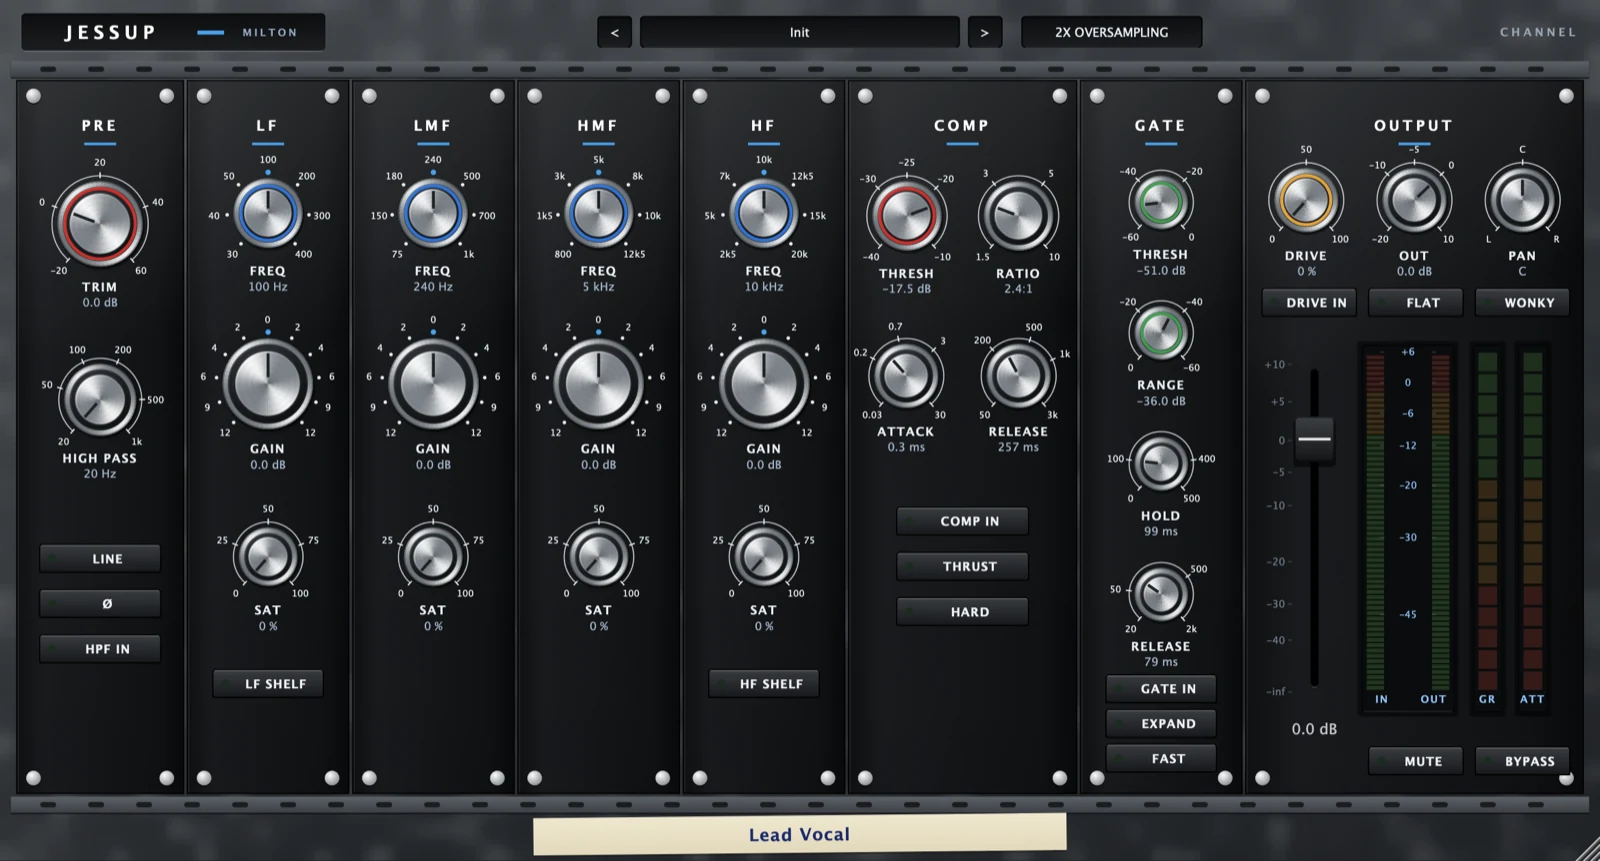Screen dimensions: 1600x861
Task: Click the DRIVE IN button
Action: tap(1309, 303)
